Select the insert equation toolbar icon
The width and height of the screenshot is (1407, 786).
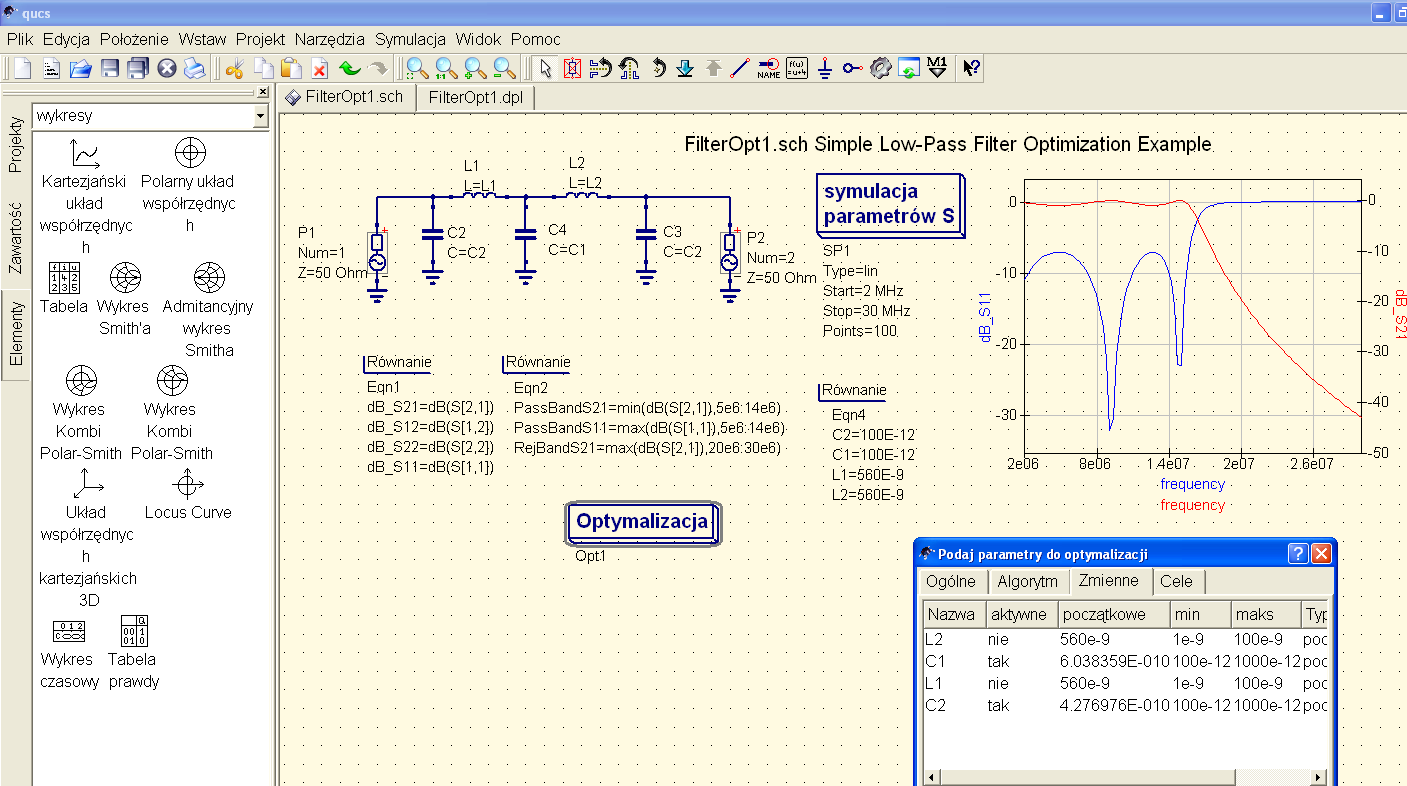coord(797,68)
